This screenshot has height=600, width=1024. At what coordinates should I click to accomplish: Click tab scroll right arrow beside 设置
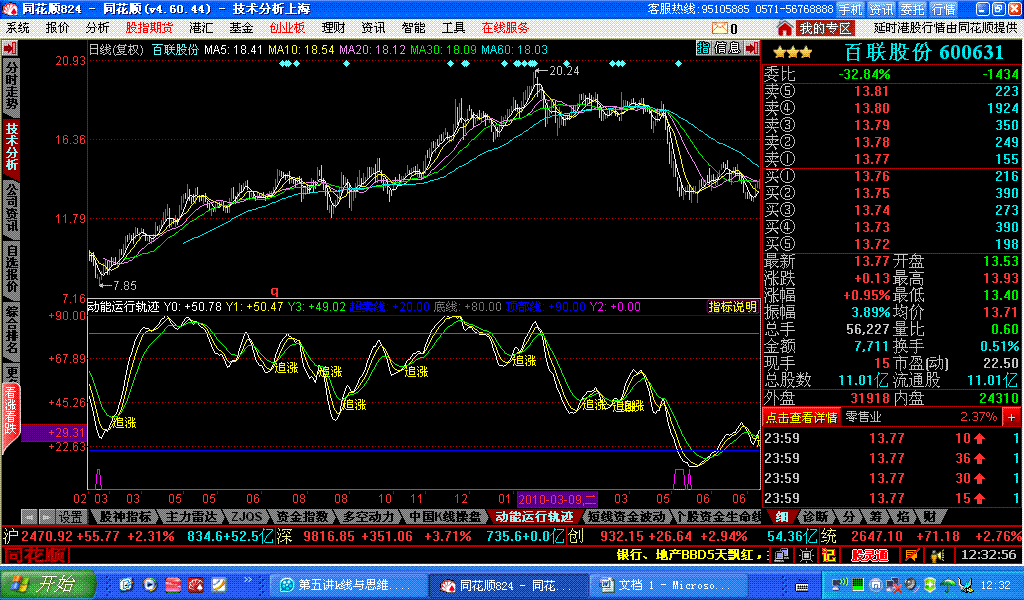tap(46, 517)
